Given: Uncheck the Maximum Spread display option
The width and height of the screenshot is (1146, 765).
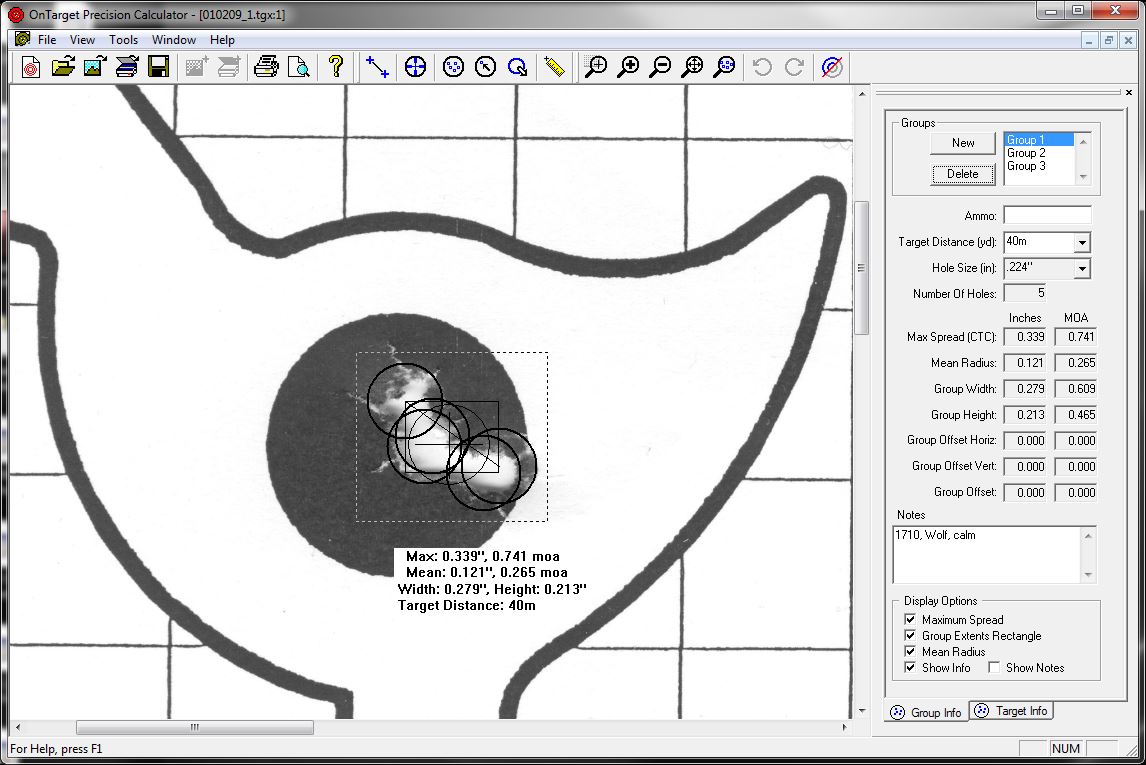Looking at the screenshot, I should coord(910,618).
